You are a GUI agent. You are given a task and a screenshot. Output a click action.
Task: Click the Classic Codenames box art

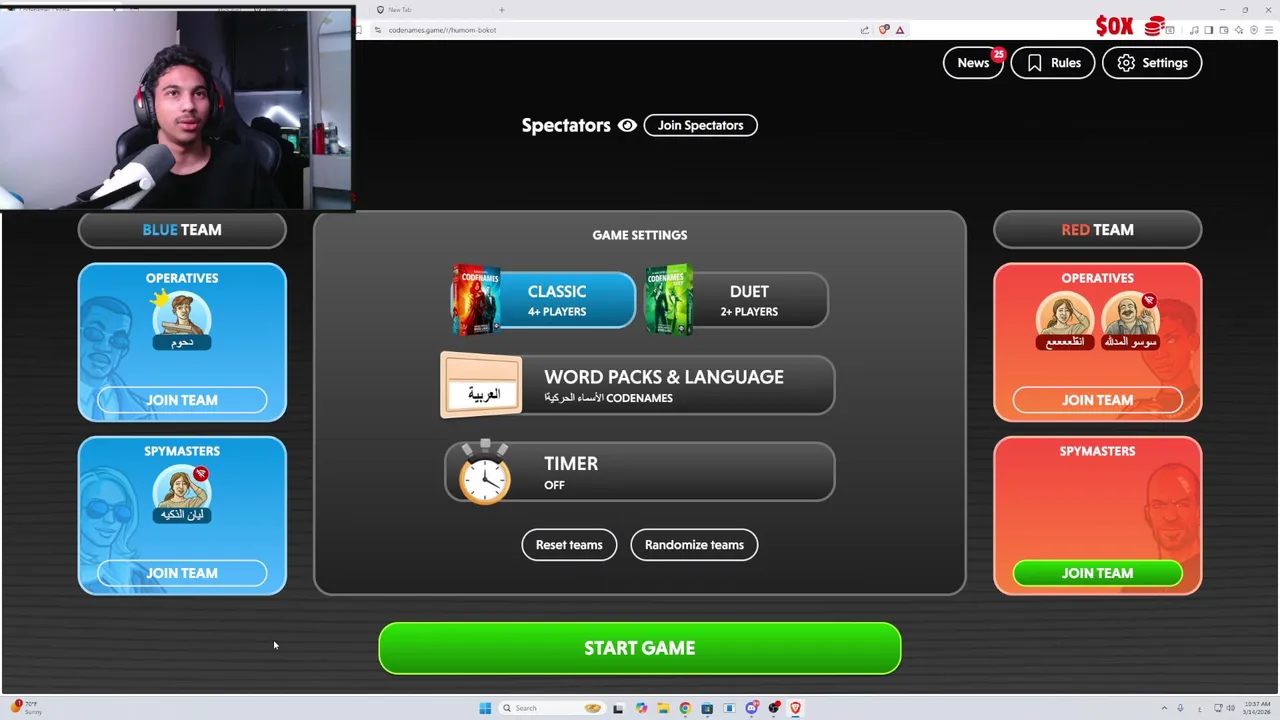(475, 299)
